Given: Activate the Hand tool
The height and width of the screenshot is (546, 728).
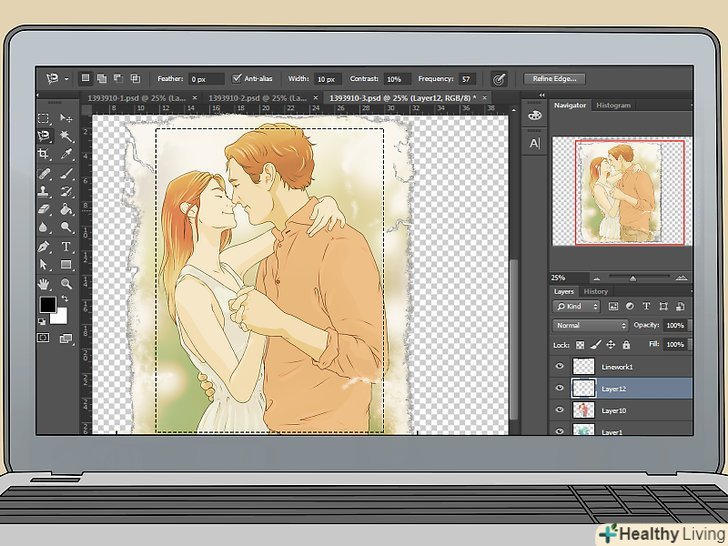Looking at the screenshot, I should [x=44, y=283].
